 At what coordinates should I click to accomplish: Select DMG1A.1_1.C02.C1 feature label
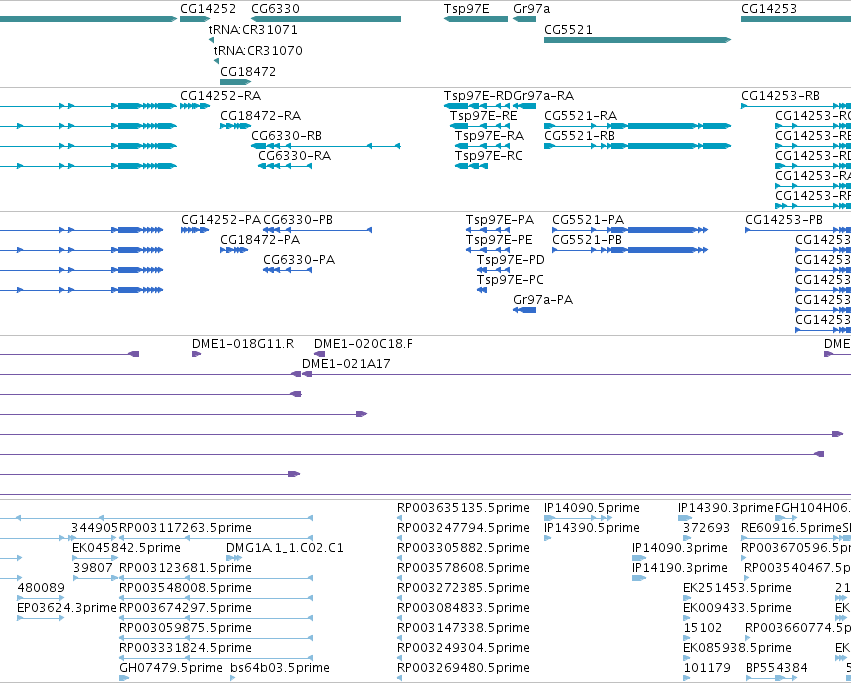(285, 548)
